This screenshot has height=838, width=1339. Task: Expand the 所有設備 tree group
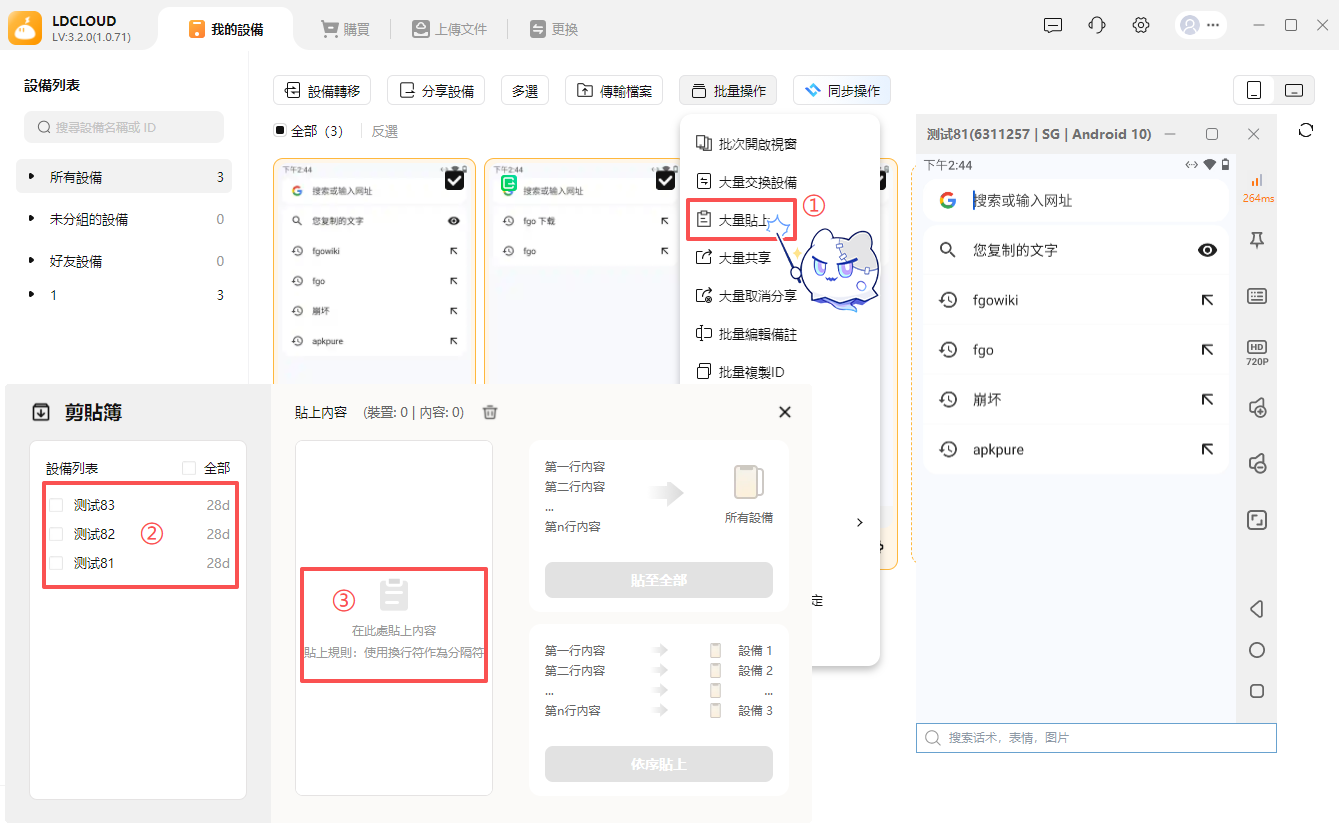(x=32, y=177)
